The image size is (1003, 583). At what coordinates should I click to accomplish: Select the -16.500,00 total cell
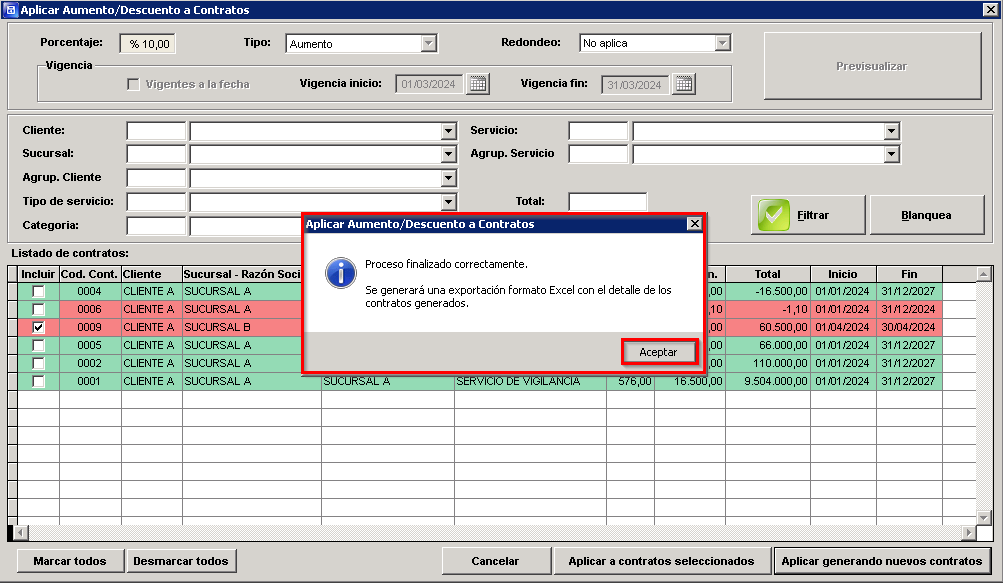coord(768,291)
